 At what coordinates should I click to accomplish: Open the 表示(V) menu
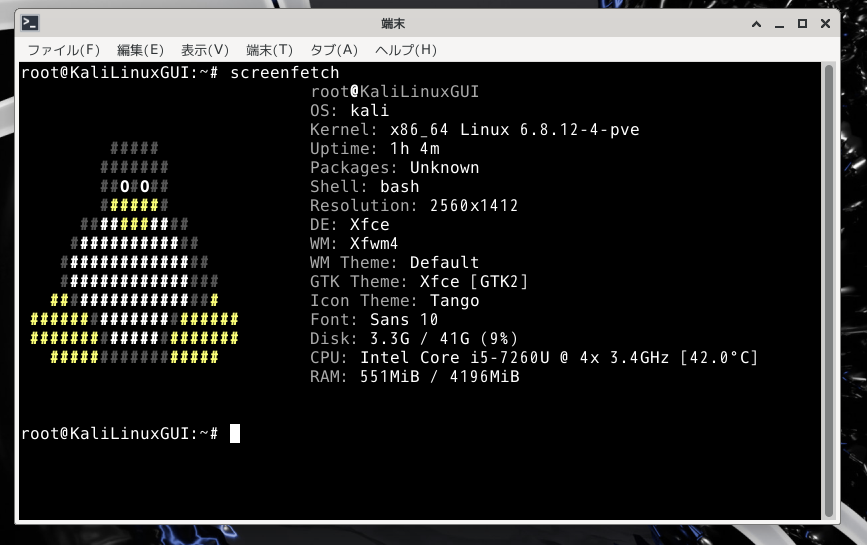205,50
